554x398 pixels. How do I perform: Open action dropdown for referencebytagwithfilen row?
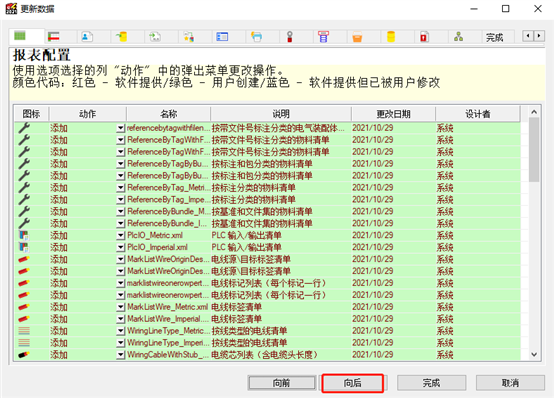[x=121, y=128]
